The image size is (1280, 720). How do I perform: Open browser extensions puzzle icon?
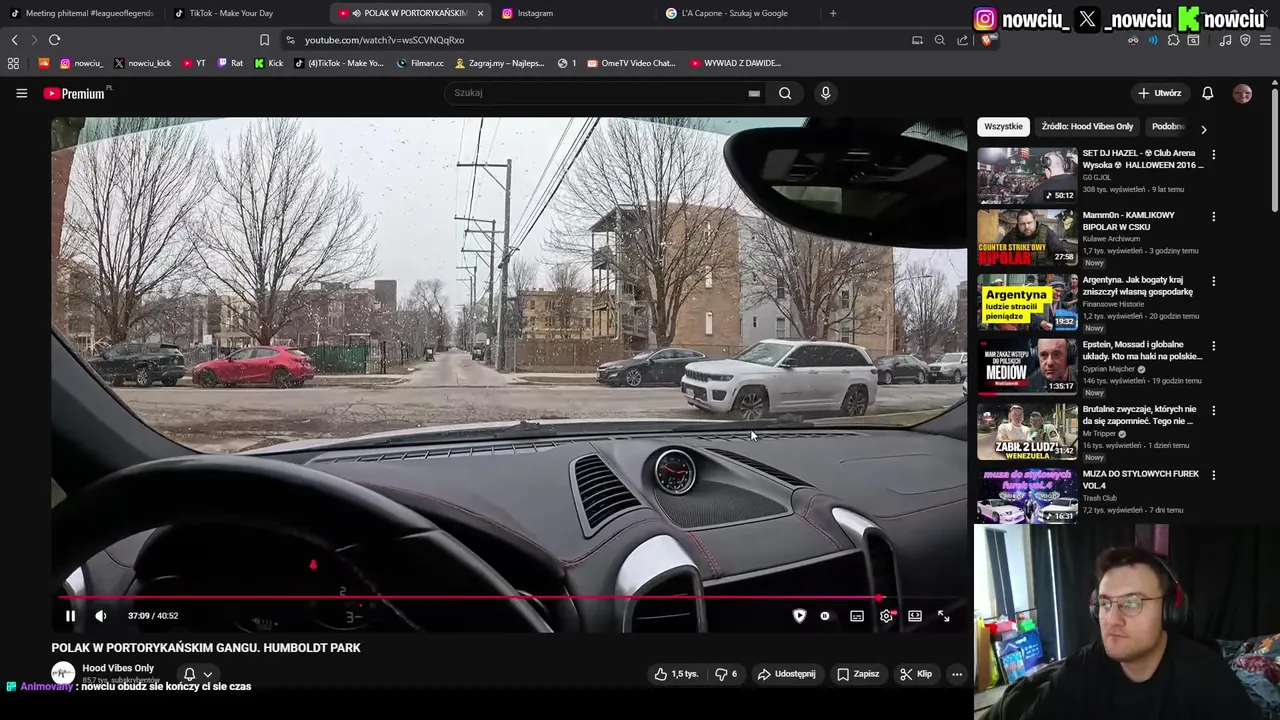[1173, 40]
